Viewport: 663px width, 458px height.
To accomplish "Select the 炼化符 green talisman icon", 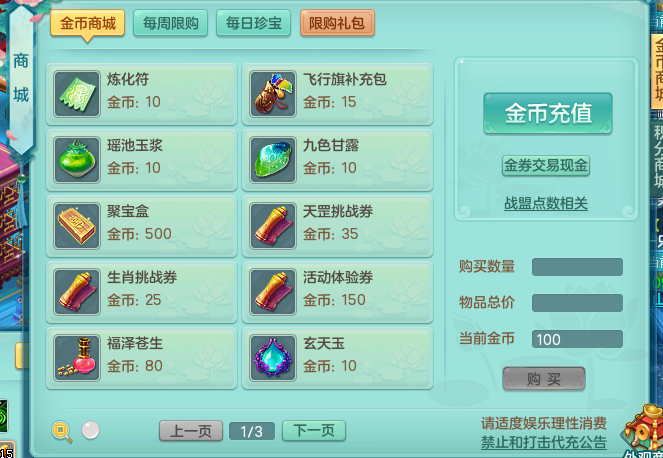I will tap(77, 94).
